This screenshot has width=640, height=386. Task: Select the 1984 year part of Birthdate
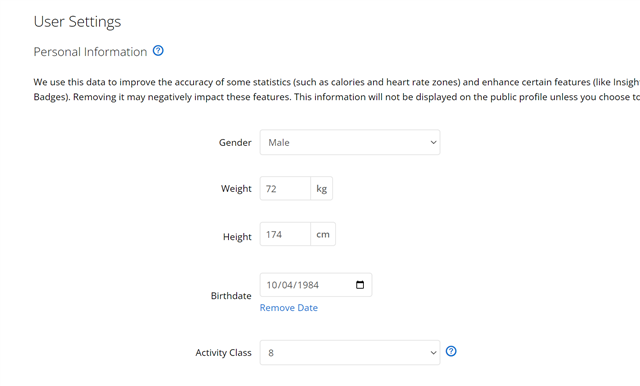point(309,285)
